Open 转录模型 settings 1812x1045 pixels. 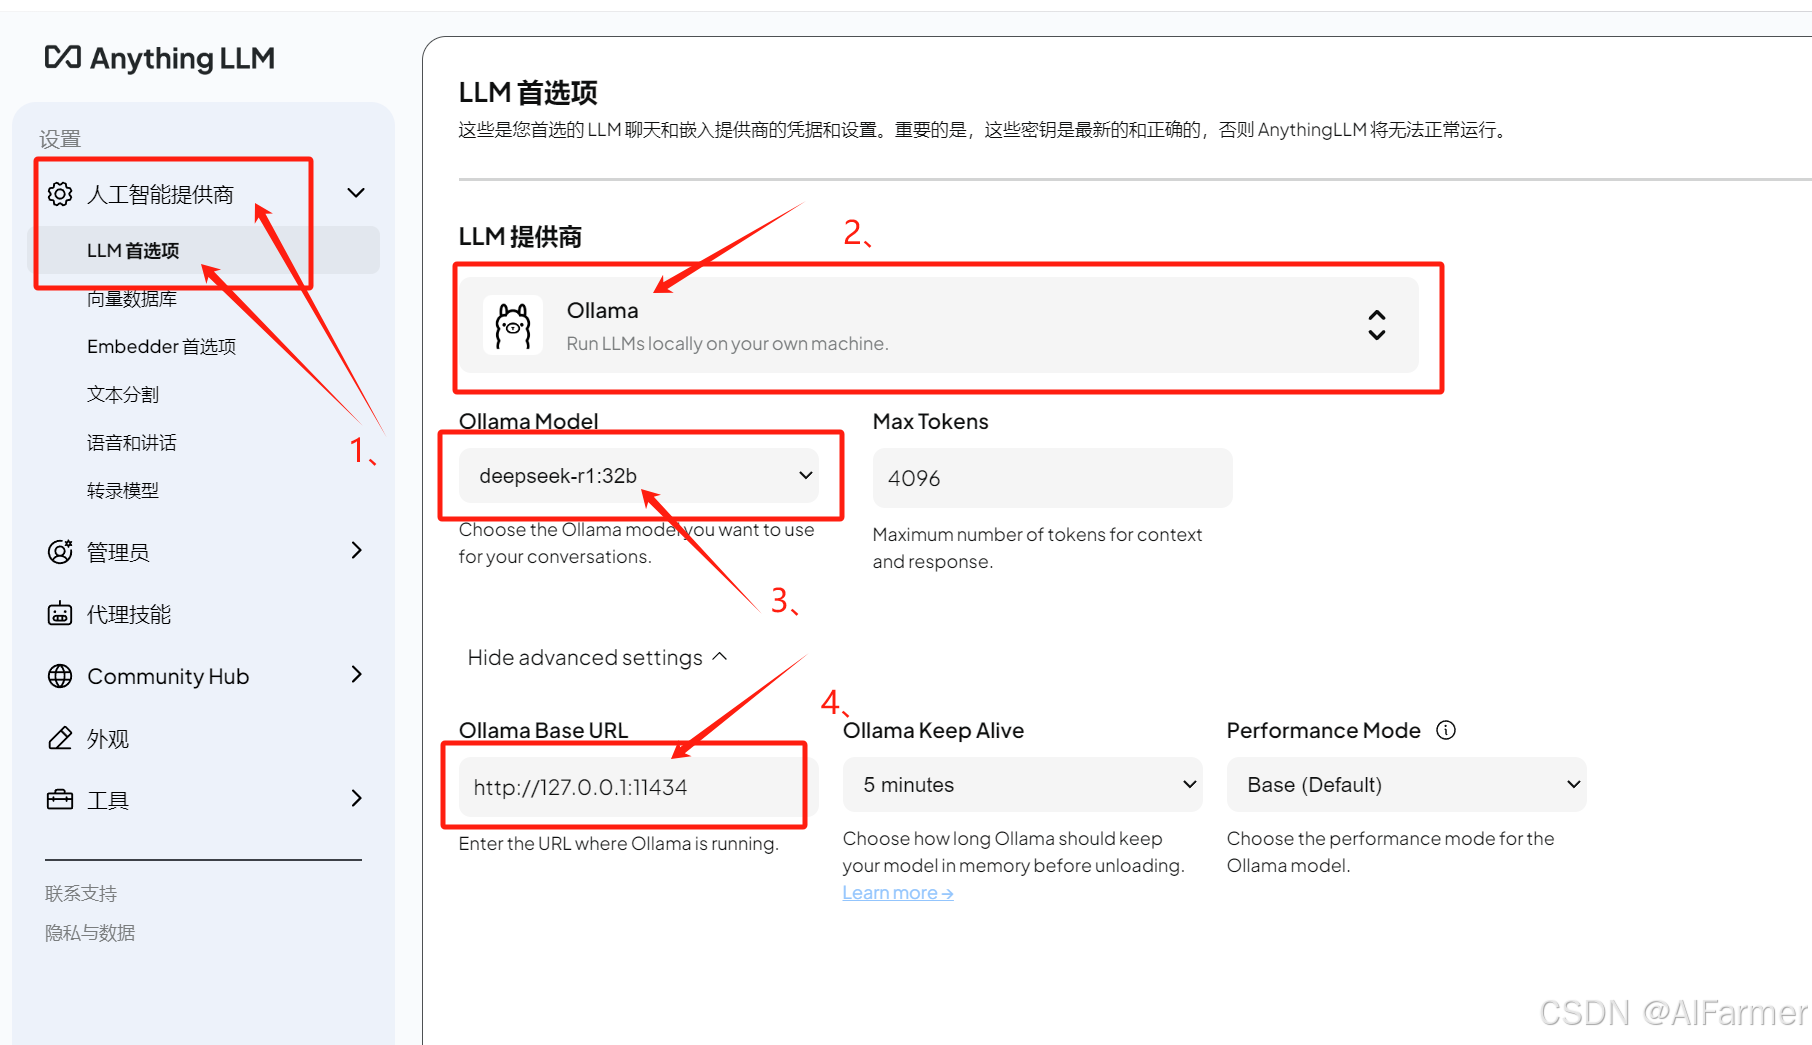[123, 490]
